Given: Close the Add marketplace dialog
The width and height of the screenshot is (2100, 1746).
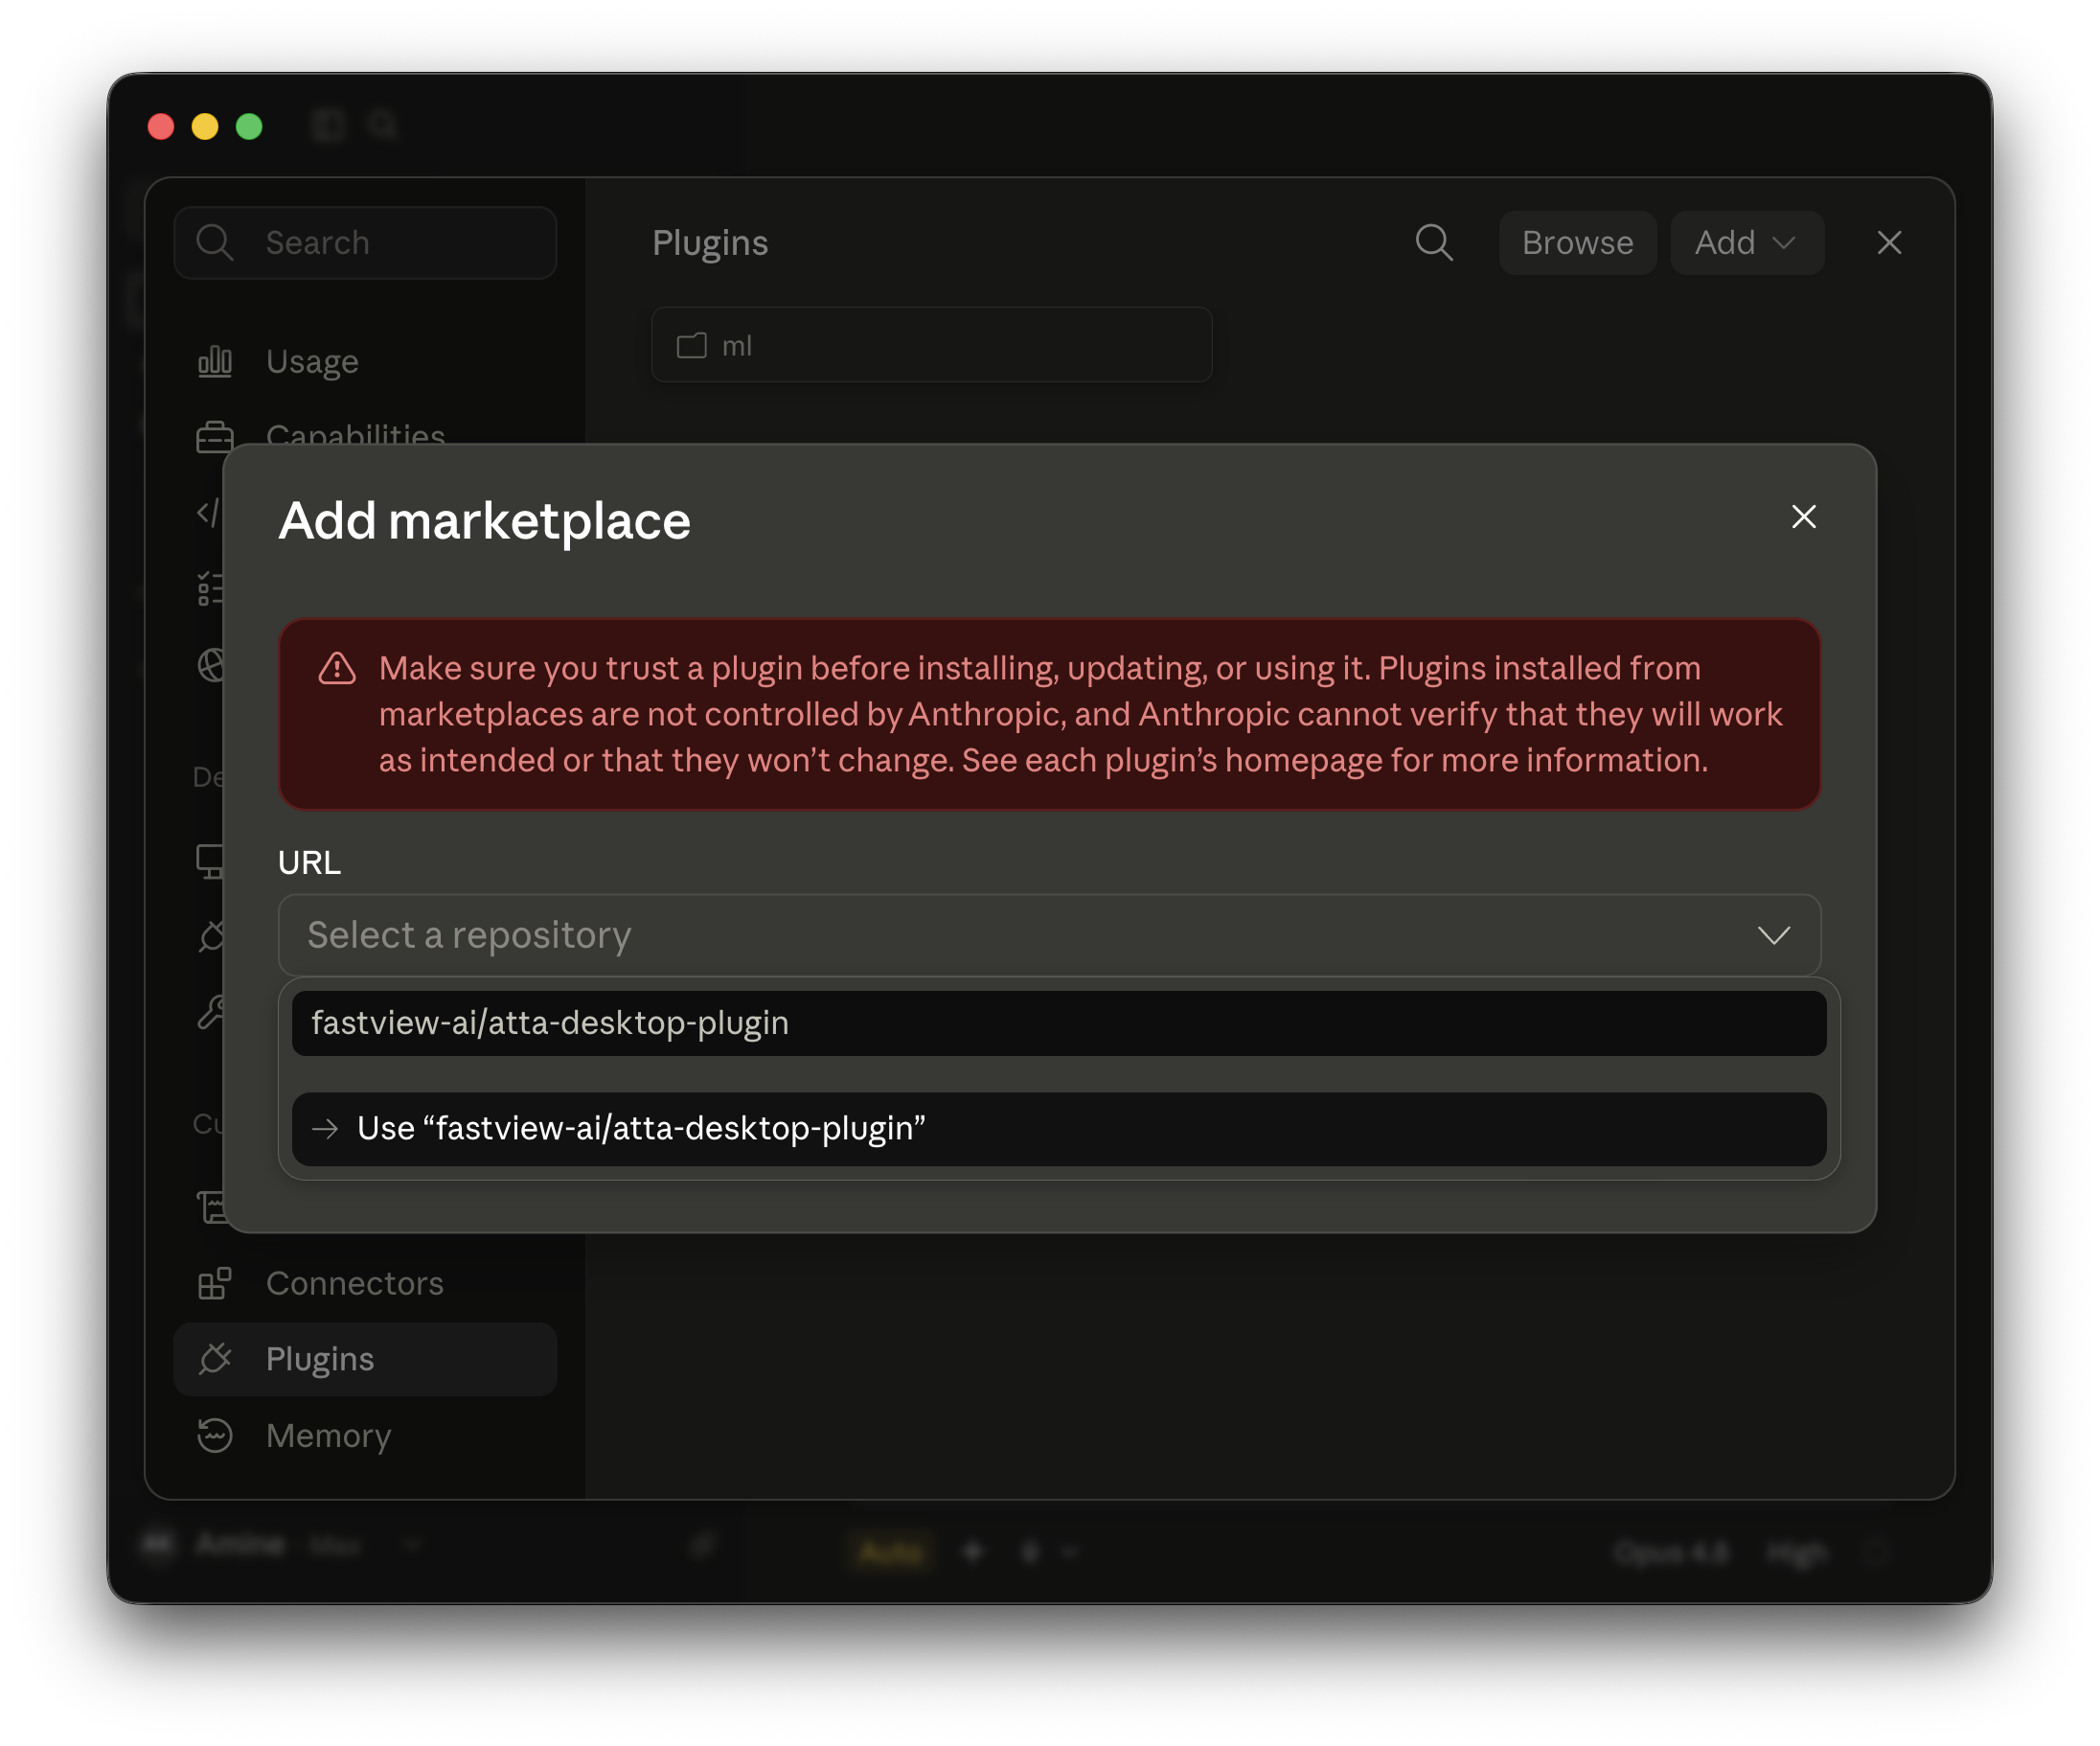Looking at the screenshot, I should click(1803, 517).
